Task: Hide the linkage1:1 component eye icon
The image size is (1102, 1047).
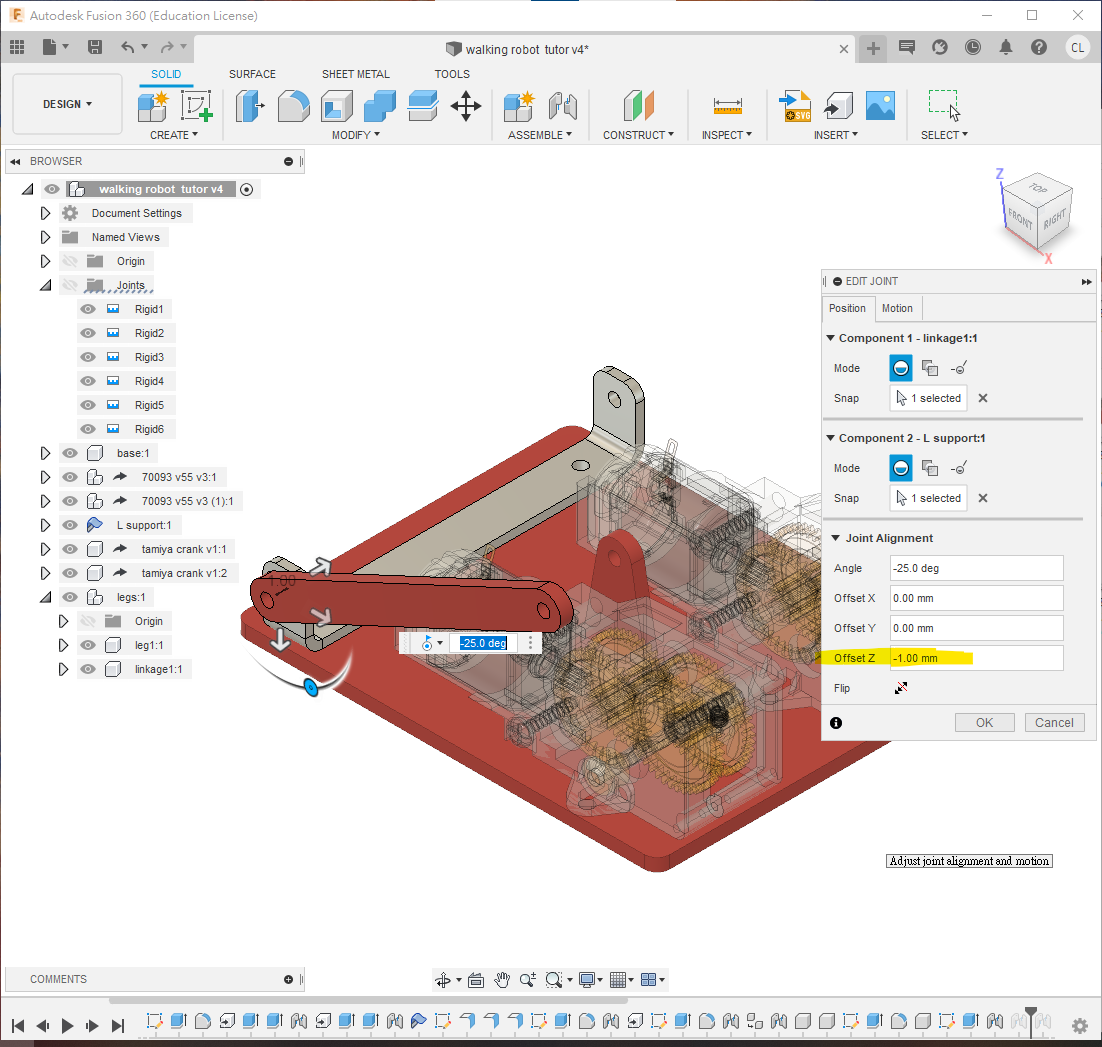Action: [87, 669]
